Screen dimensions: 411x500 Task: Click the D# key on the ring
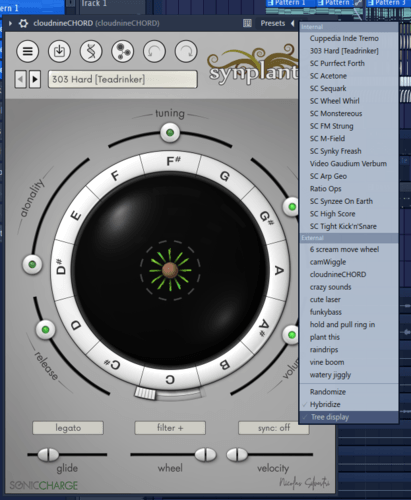[x=61, y=267]
